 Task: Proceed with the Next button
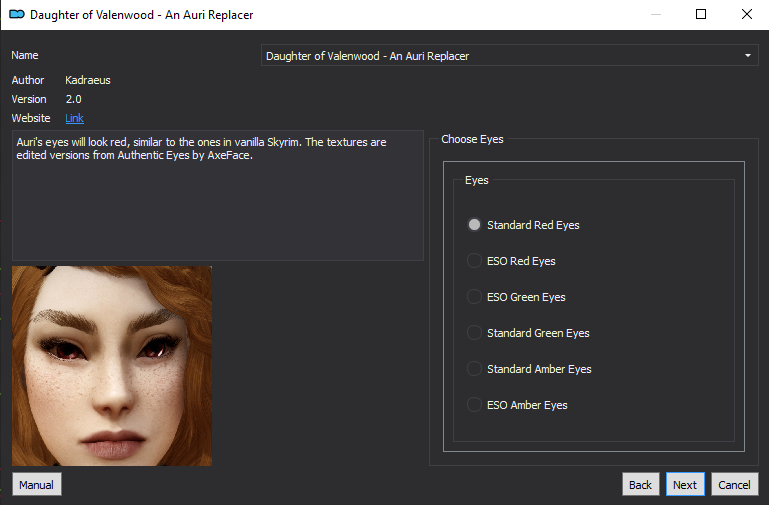pos(685,484)
